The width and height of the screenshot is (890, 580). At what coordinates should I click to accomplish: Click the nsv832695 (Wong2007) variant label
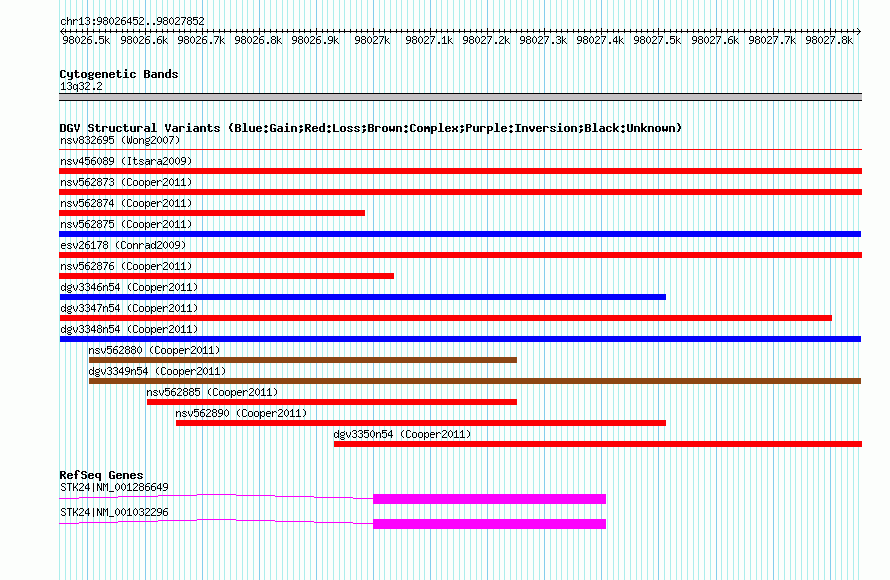coord(120,140)
